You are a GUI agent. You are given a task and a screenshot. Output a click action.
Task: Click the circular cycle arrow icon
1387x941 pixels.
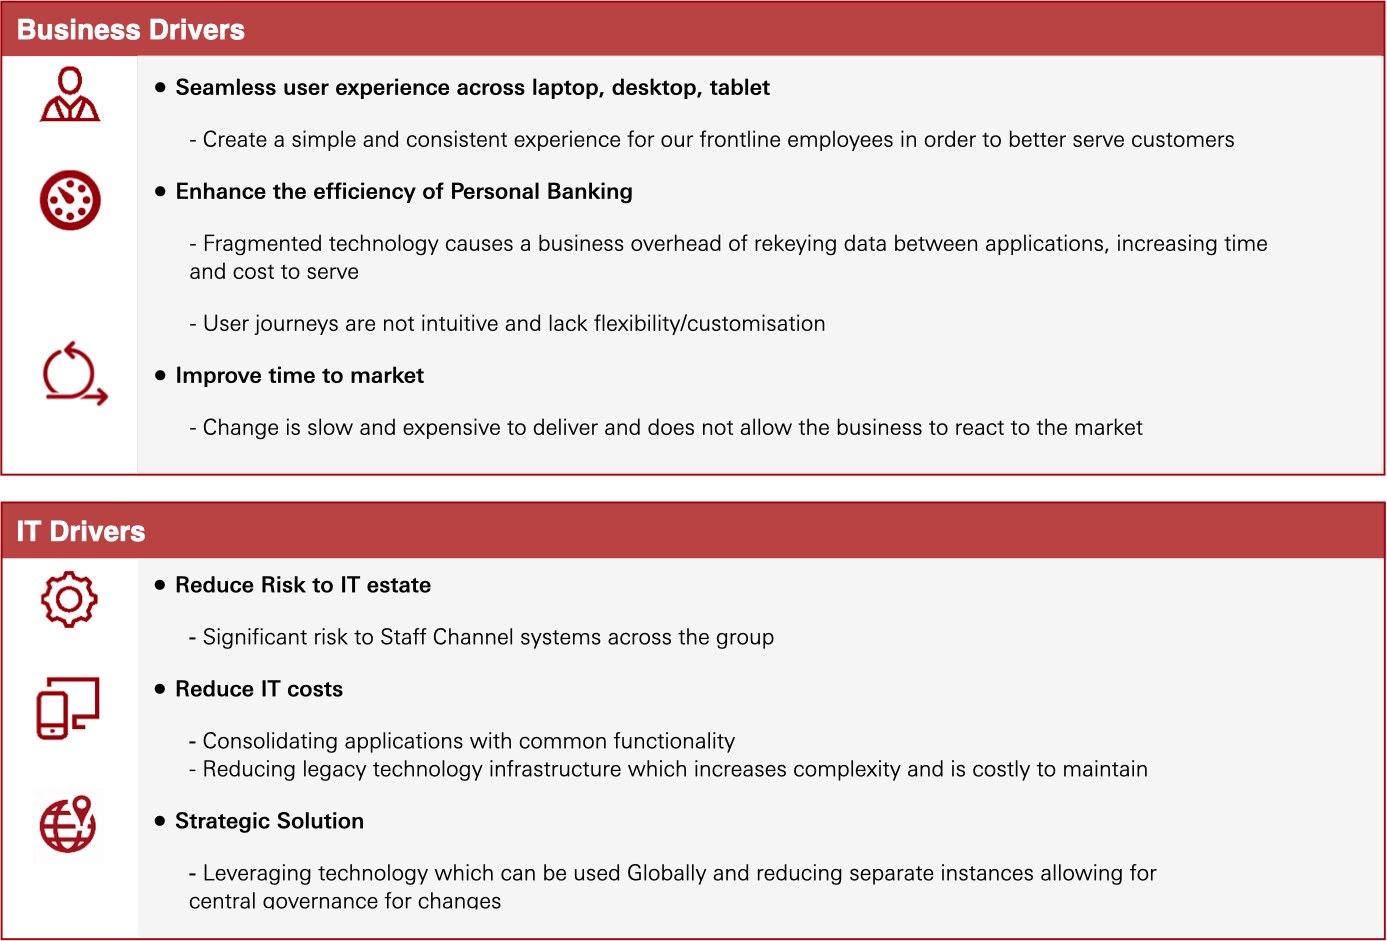[x=74, y=375]
